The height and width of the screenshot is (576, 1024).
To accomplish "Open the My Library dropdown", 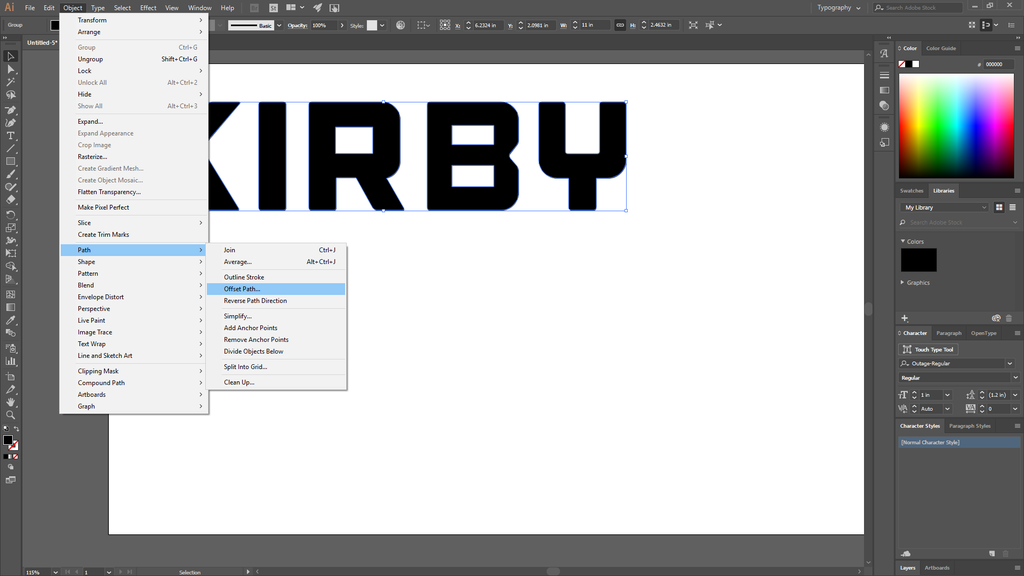I will point(944,207).
